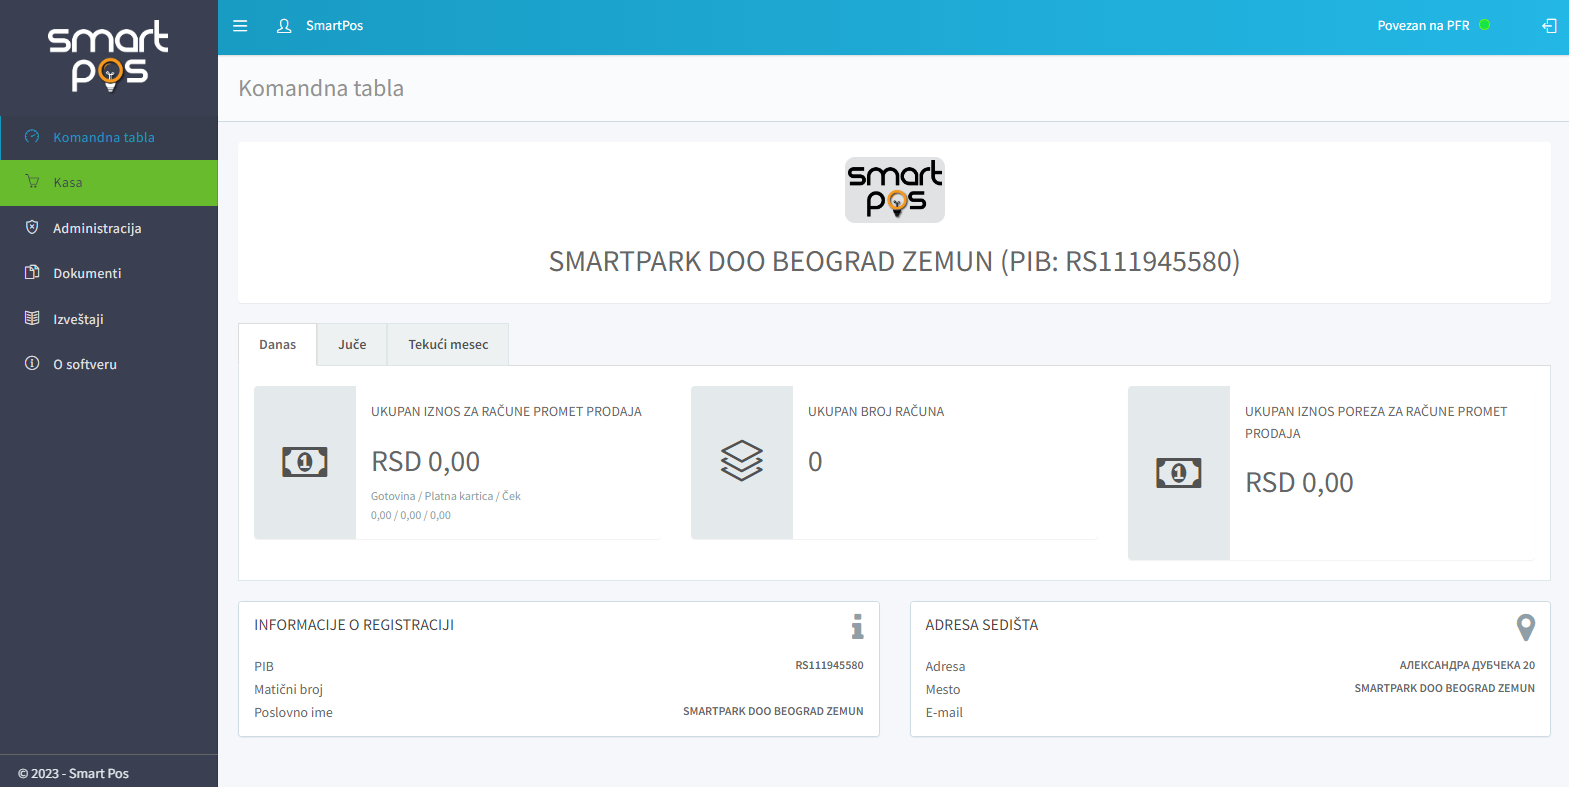Click the ukupan broj računa value 0
The height and width of the screenshot is (787, 1569).
(815, 461)
